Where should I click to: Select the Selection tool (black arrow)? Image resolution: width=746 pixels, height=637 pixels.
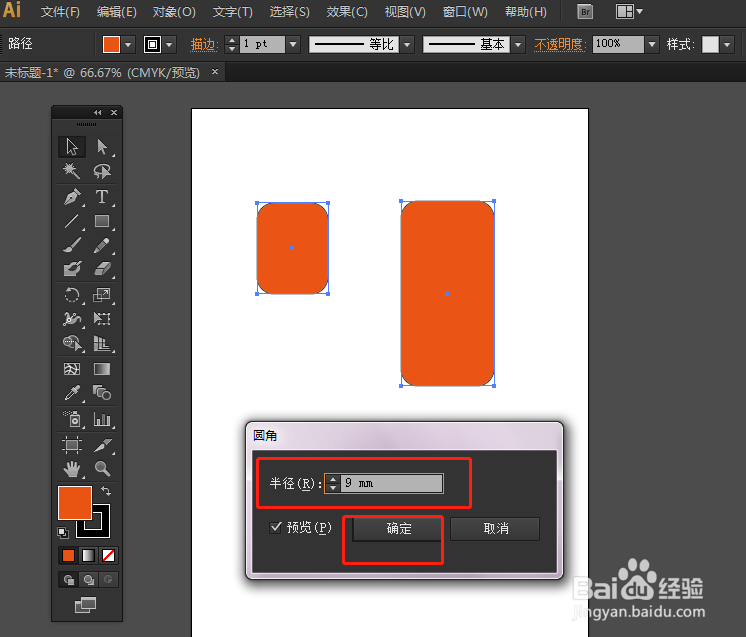(x=72, y=147)
